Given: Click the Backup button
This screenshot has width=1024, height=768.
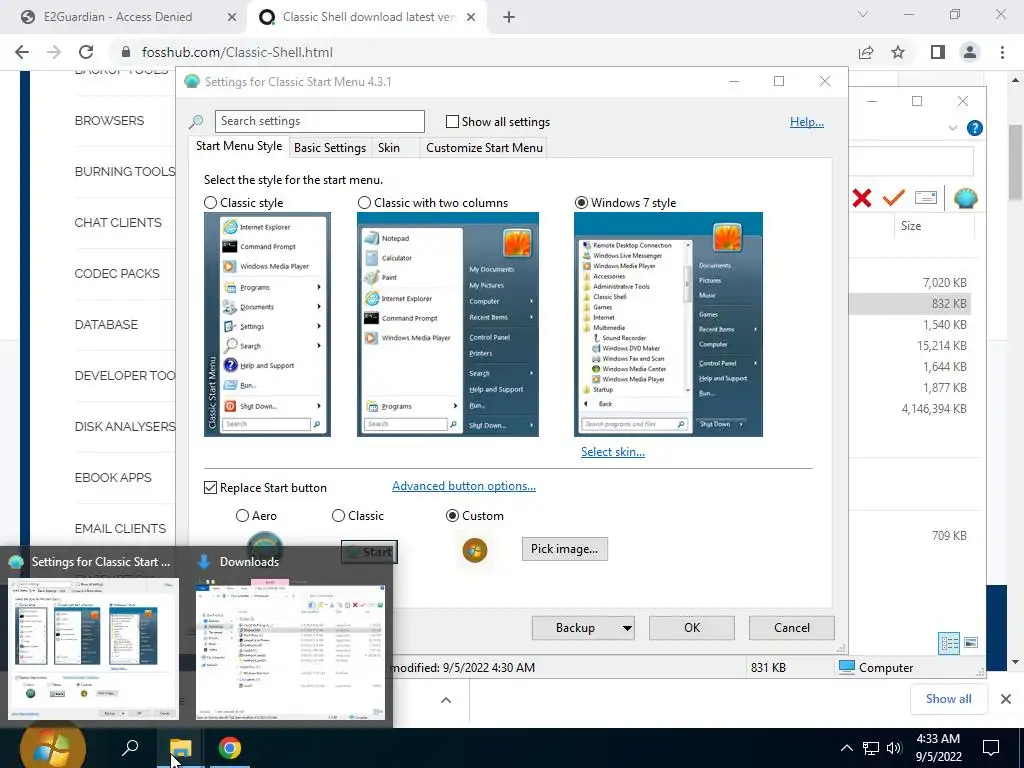Looking at the screenshot, I should pyautogui.click(x=575, y=628).
